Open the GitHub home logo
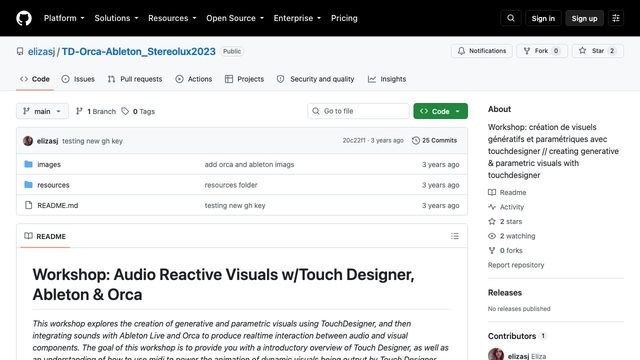The image size is (640, 360). (24, 18)
